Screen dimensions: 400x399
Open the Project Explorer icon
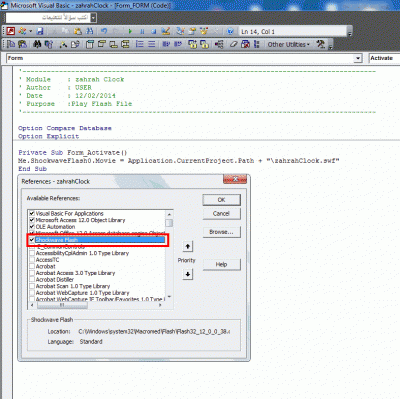coord(180,31)
